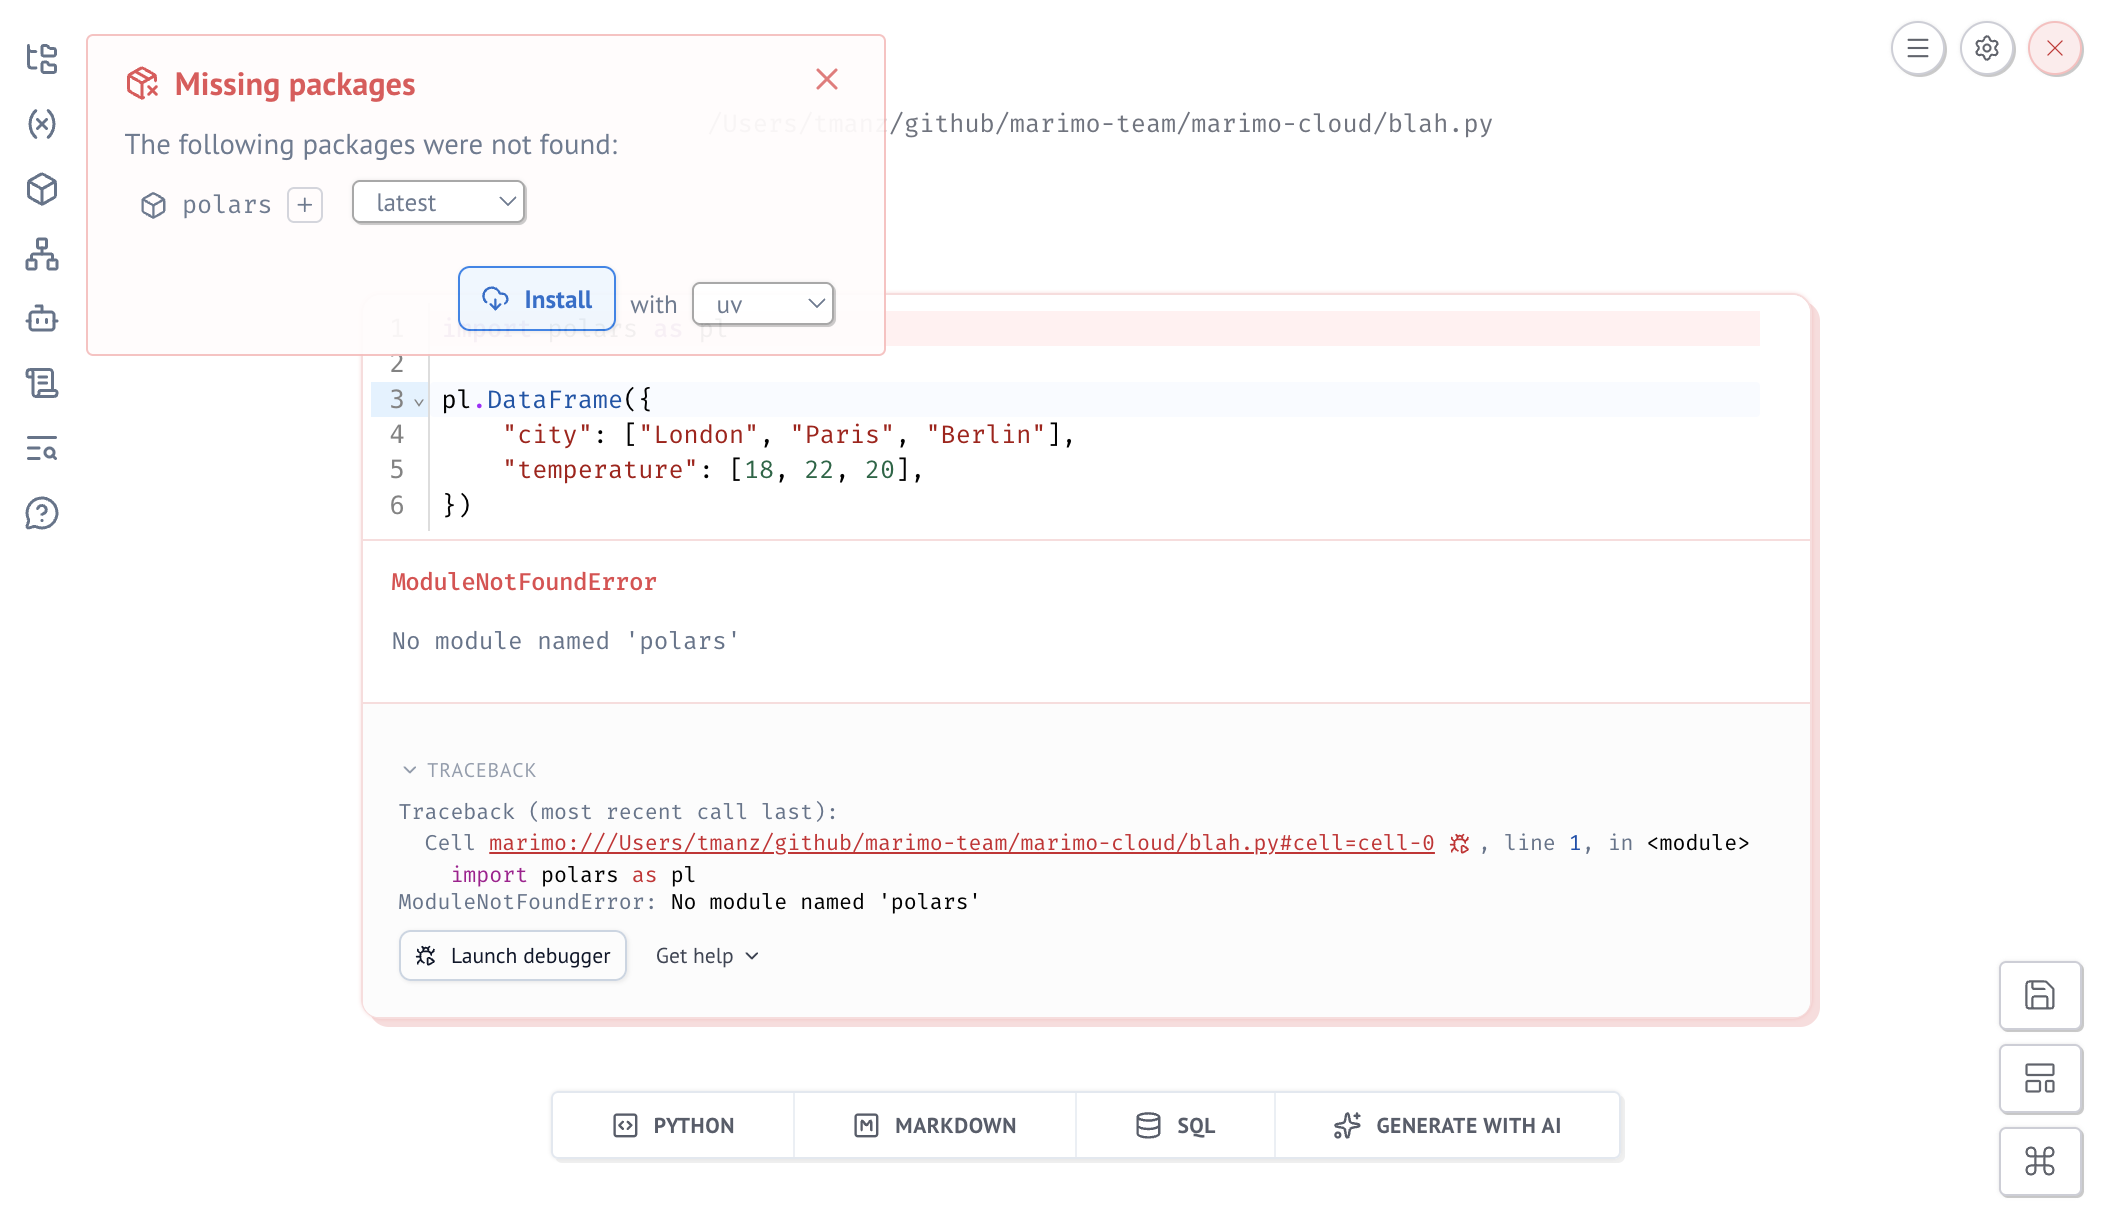Click the Install button
The image size is (2112, 1220).
tap(537, 298)
